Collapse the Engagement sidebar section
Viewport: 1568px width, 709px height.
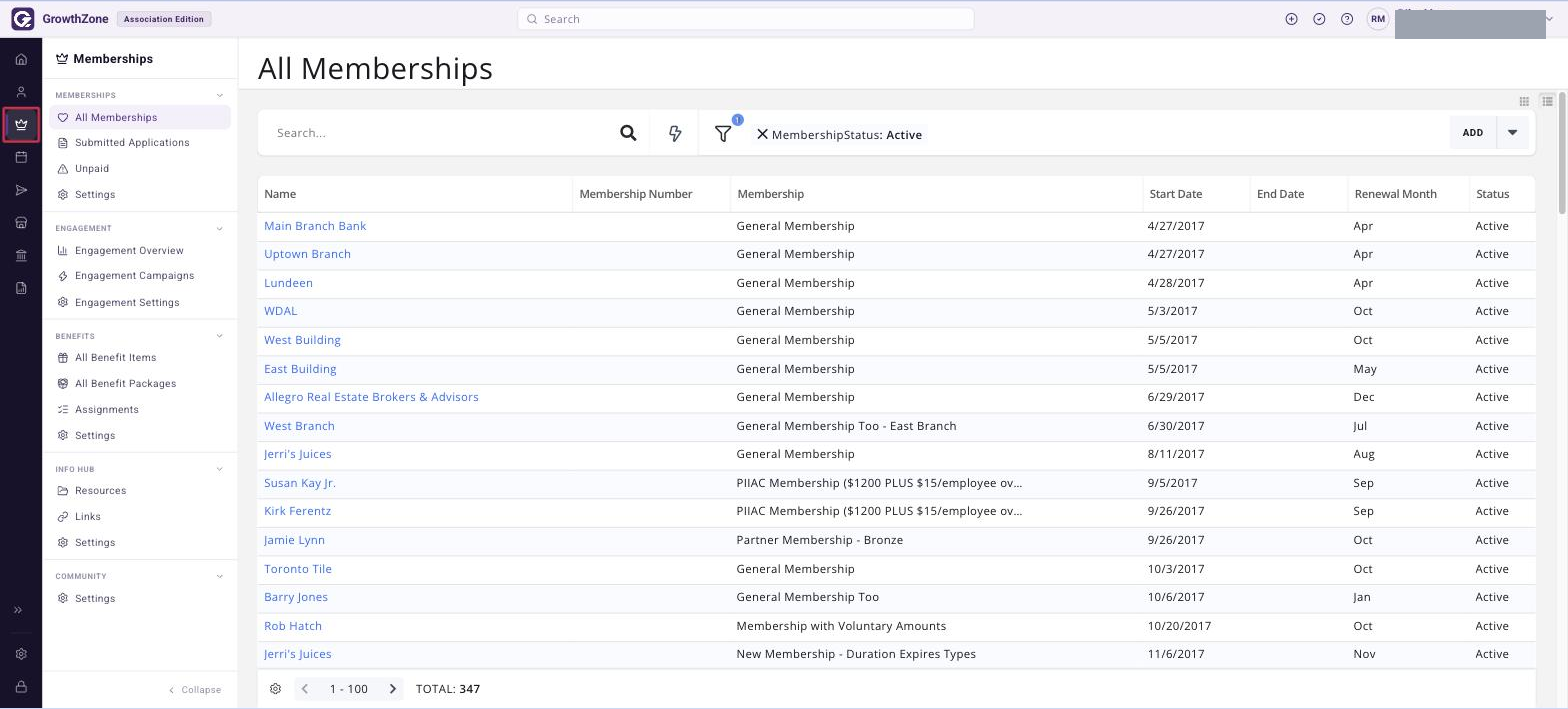pyautogui.click(x=220, y=228)
